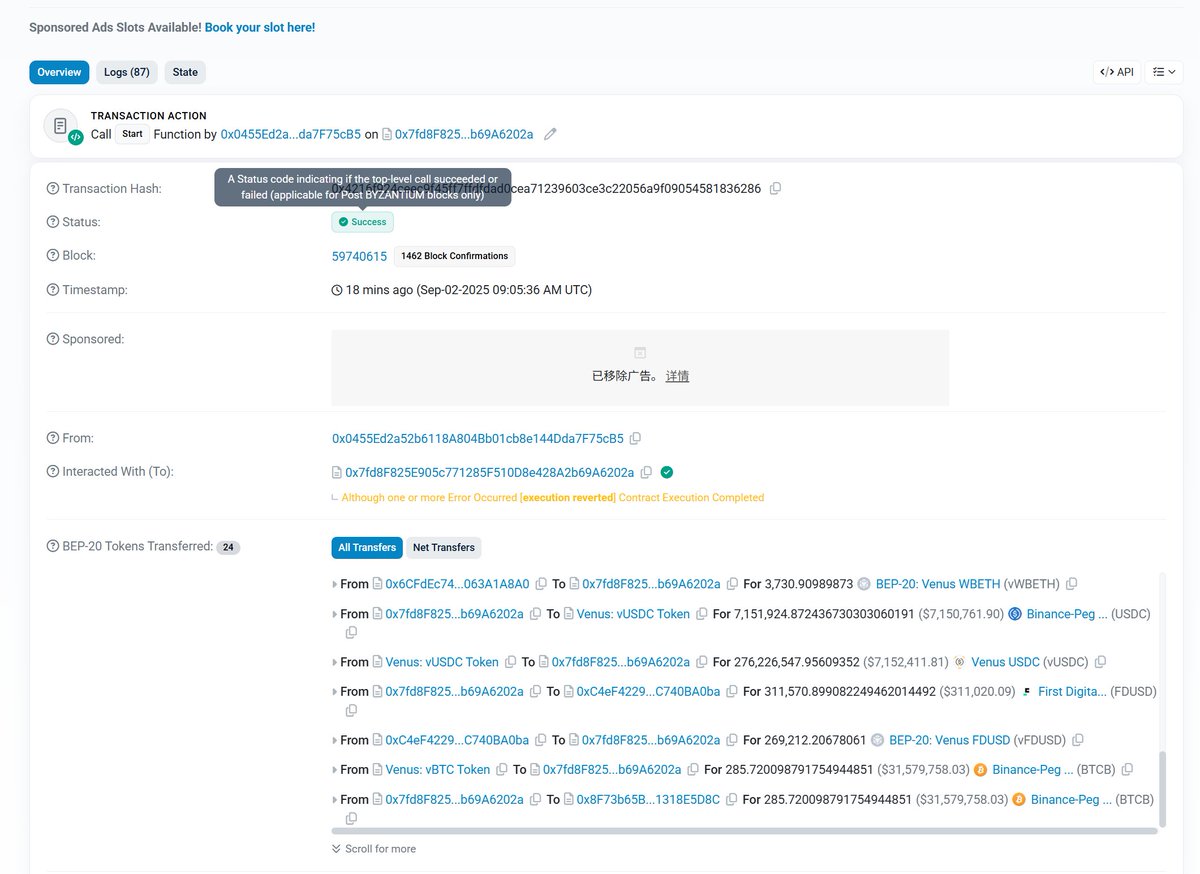Screen dimensions: 1200x874
Task: Copy the 0x6CFdEc74...063A1A8A0 sender address
Action: [x=541, y=584]
